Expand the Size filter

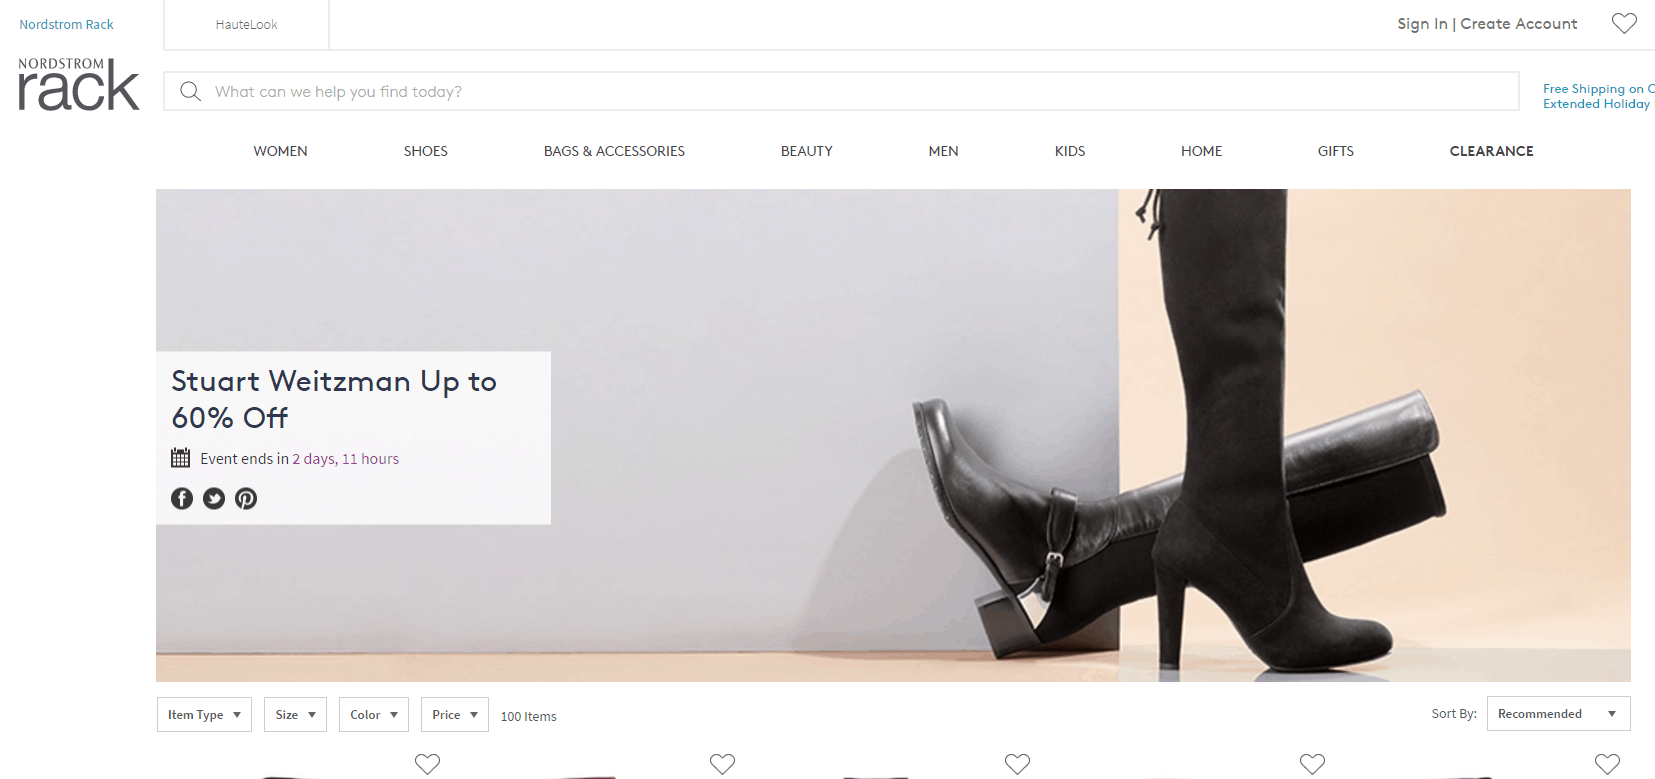pos(295,714)
